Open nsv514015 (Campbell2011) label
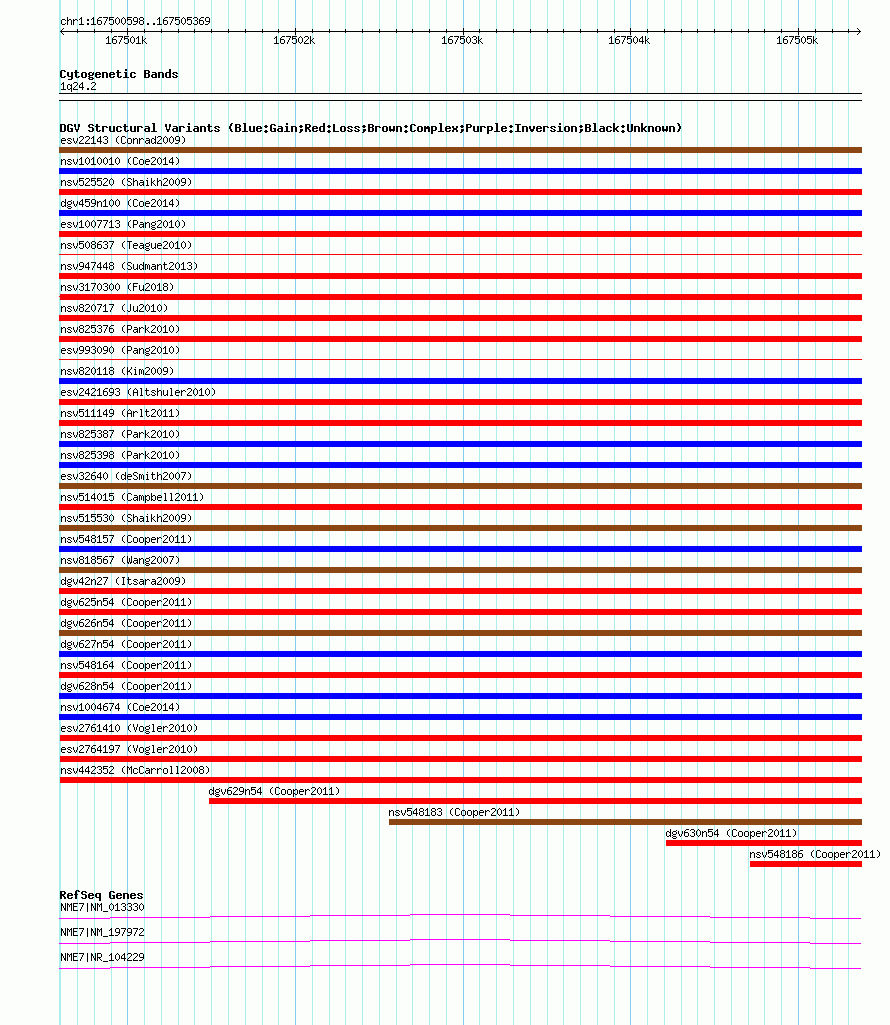890x1025 pixels. click(132, 497)
